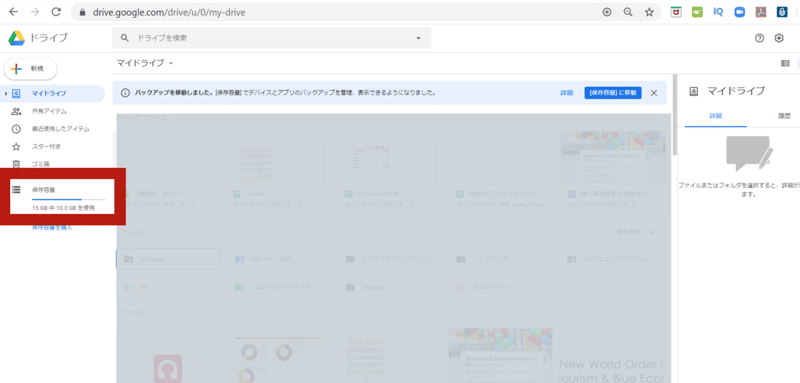Open the Adobe Acrobat extension icon
Screen dimensions: 800x383
[x=761, y=12]
